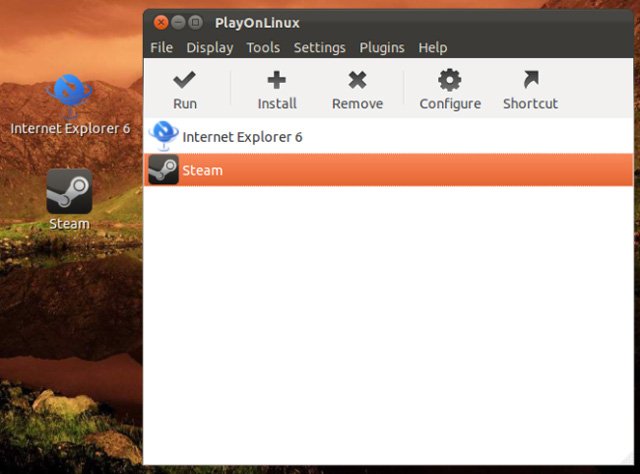Screen dimensions: 640x474
Task: Select the highlighted Steam row text
Action: click(x=202, y=170)
